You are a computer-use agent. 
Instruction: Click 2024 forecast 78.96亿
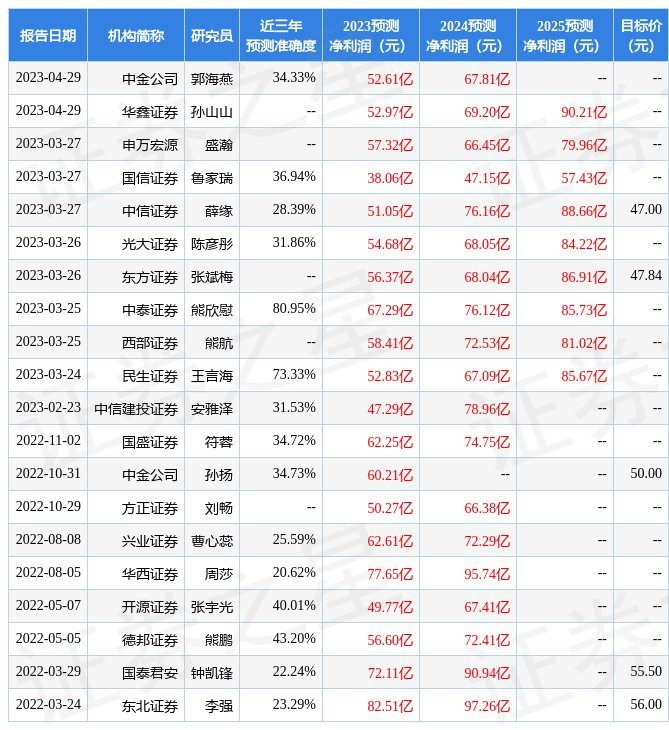[x=487, y=409]
